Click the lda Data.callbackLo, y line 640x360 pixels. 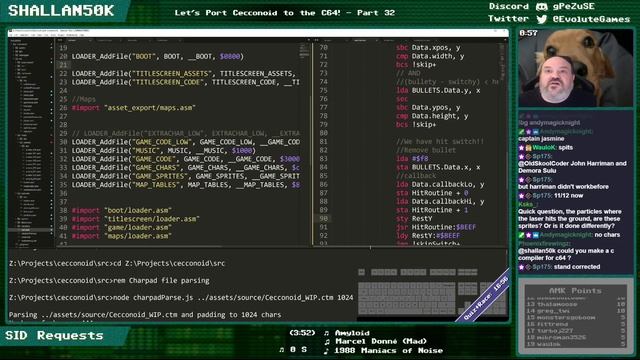(440, 184)
